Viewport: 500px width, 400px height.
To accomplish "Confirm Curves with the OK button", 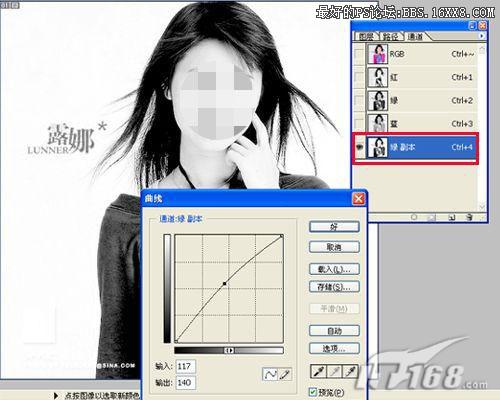I will click(x=334, y=227).
